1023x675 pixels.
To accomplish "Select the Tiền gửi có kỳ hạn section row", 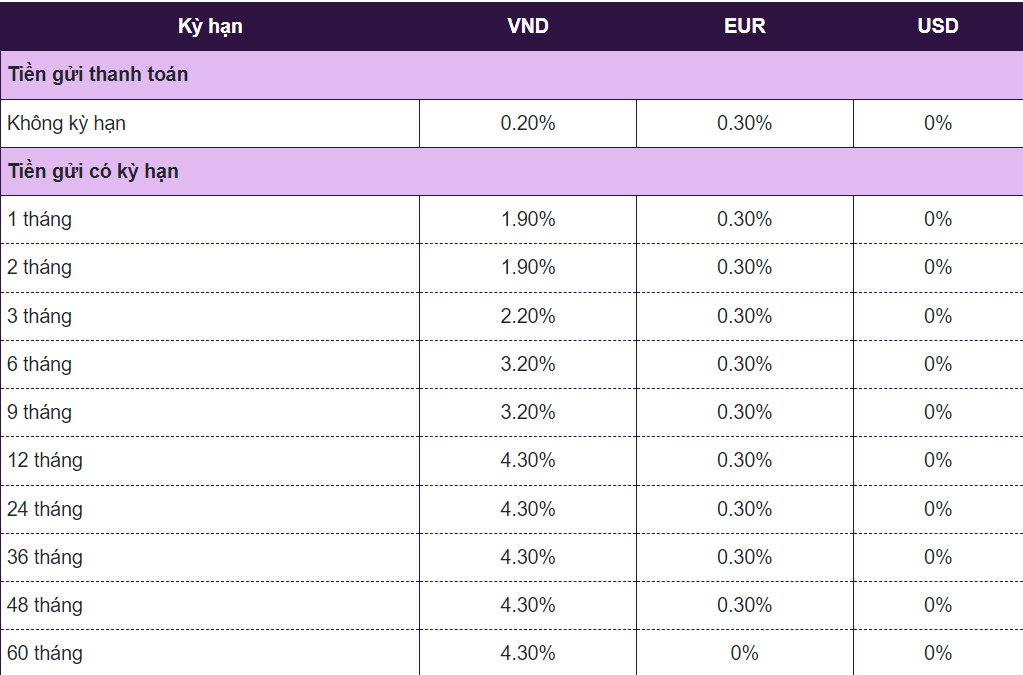I will (x=93, y=171).
